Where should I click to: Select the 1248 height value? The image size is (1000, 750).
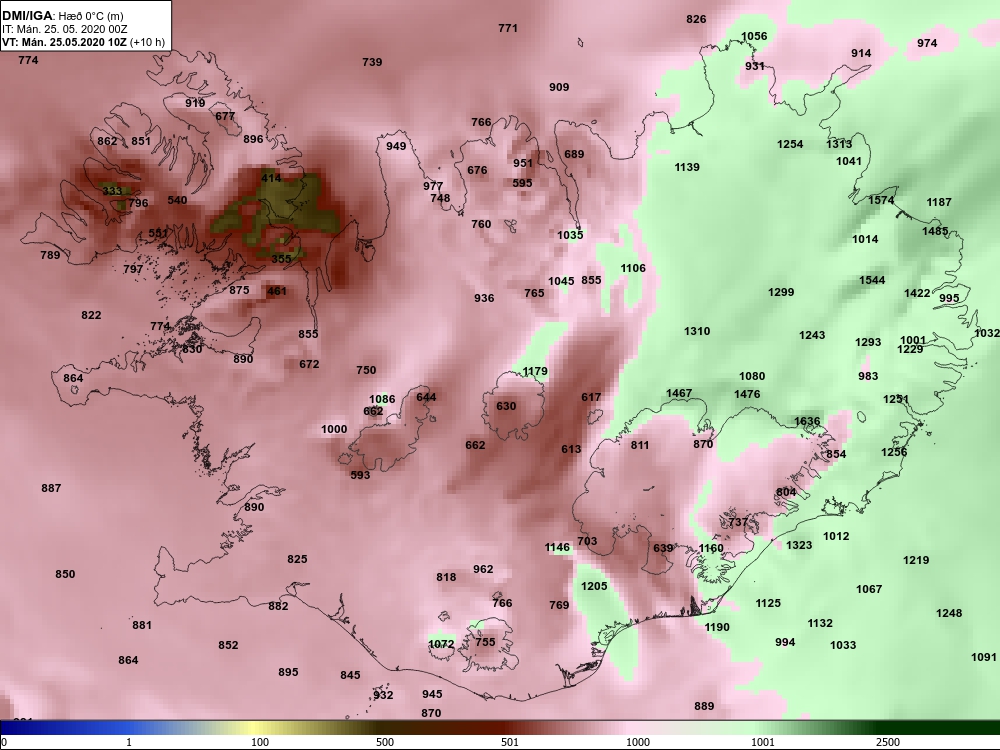point(949,613)
